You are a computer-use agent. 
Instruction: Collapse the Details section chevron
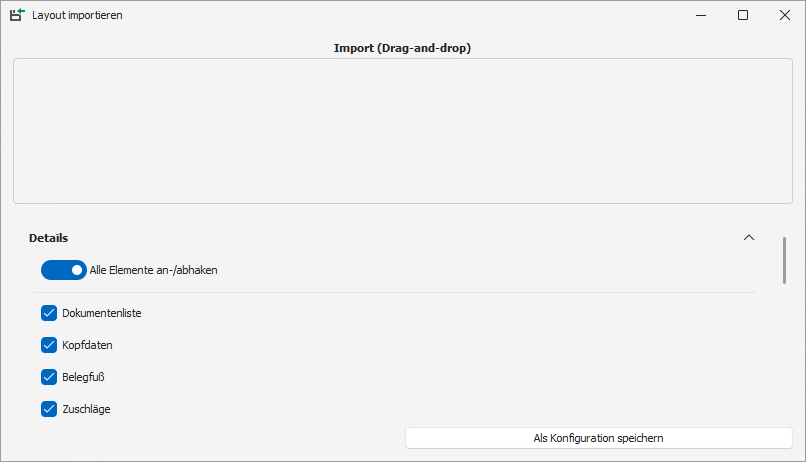point(749,238)
